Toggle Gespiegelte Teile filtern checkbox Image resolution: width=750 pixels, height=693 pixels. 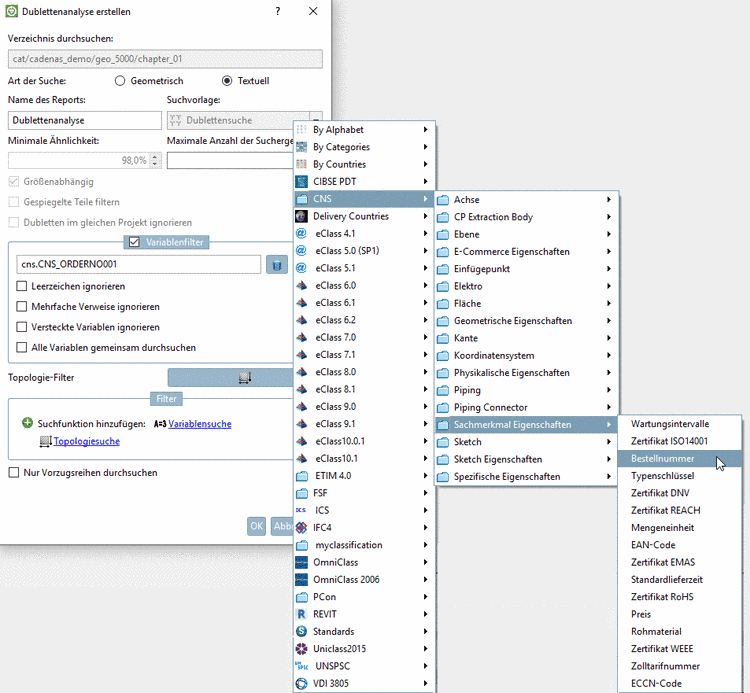[x=14, y=202]
